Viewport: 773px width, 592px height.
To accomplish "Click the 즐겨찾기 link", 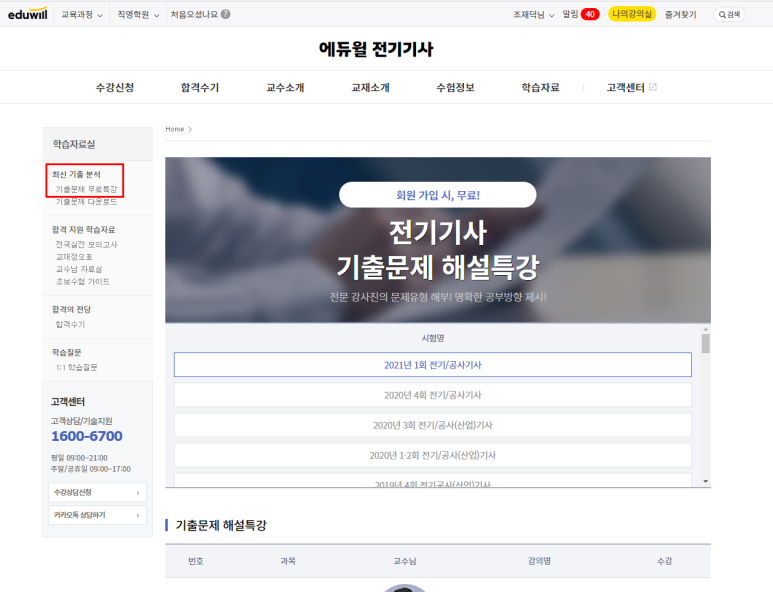I will (x=680, y=15).
